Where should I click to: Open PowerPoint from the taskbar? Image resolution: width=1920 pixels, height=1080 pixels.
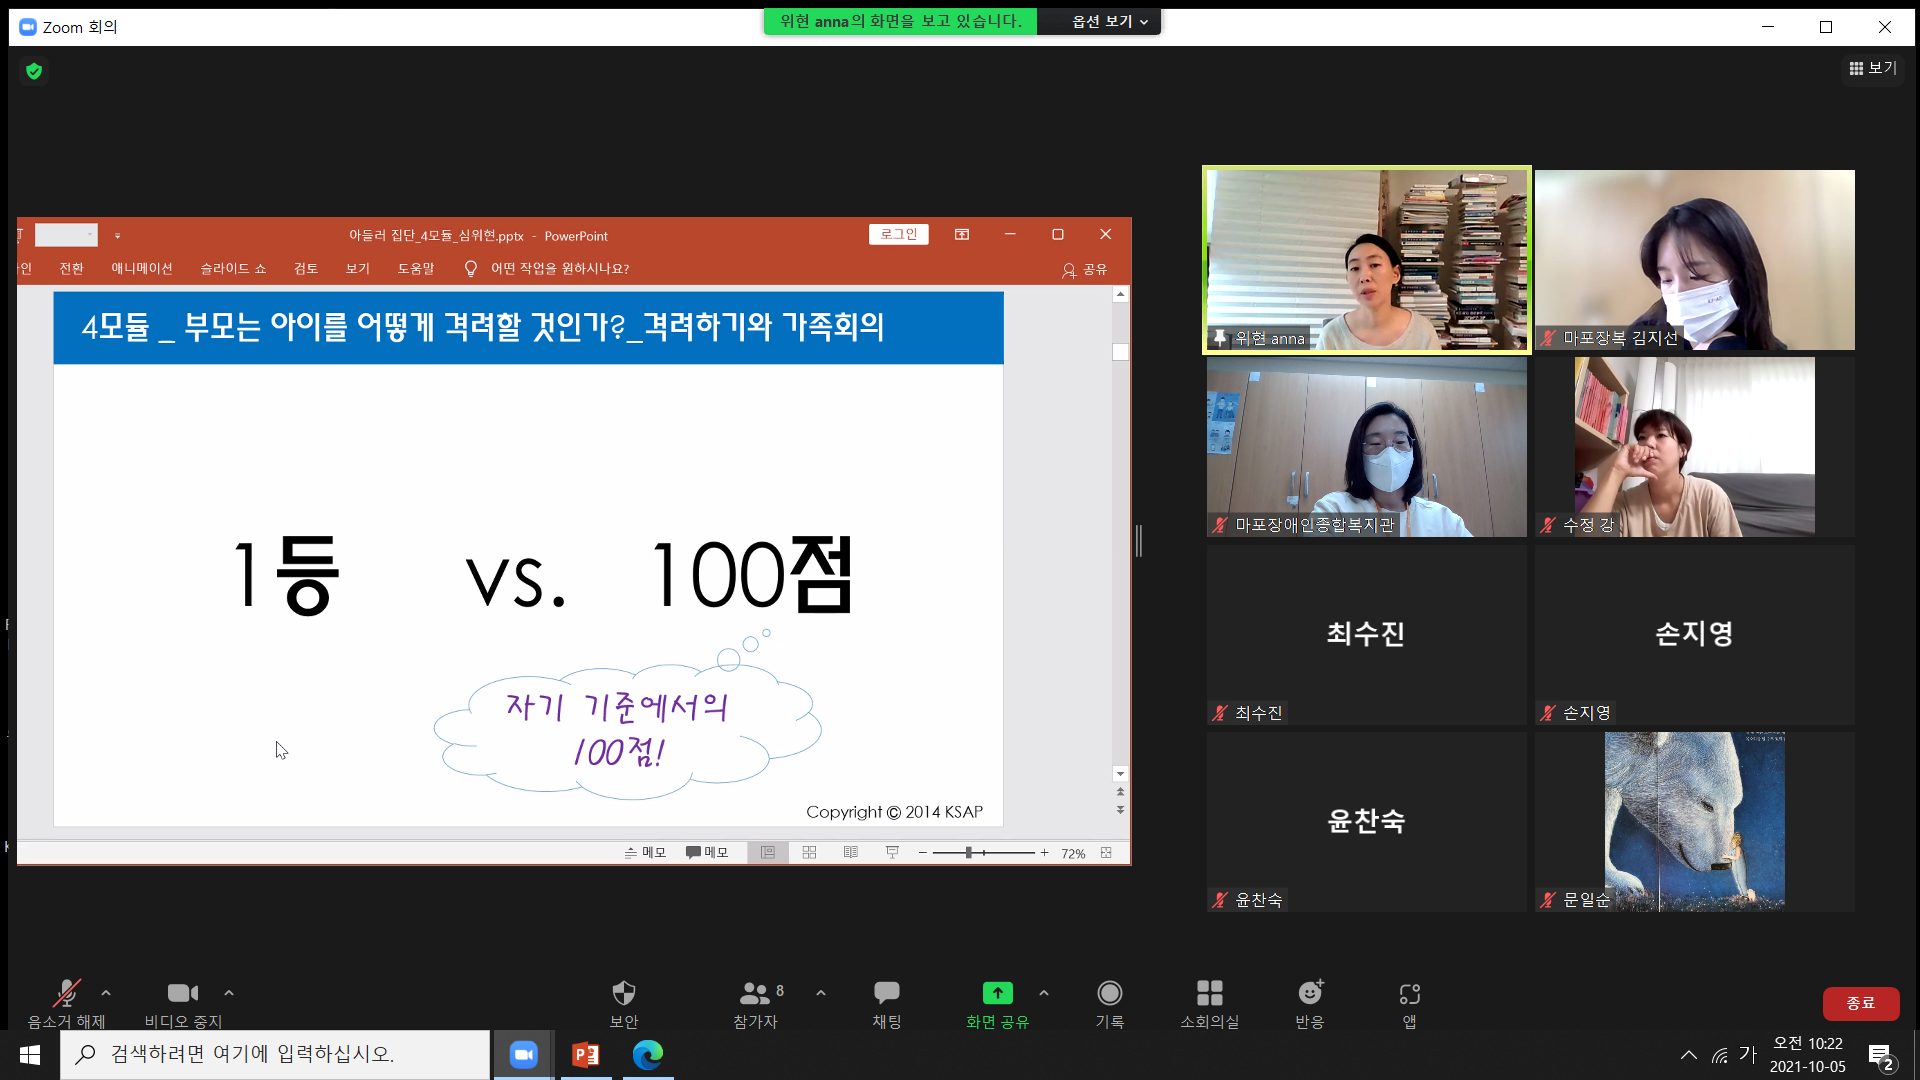586,1055
